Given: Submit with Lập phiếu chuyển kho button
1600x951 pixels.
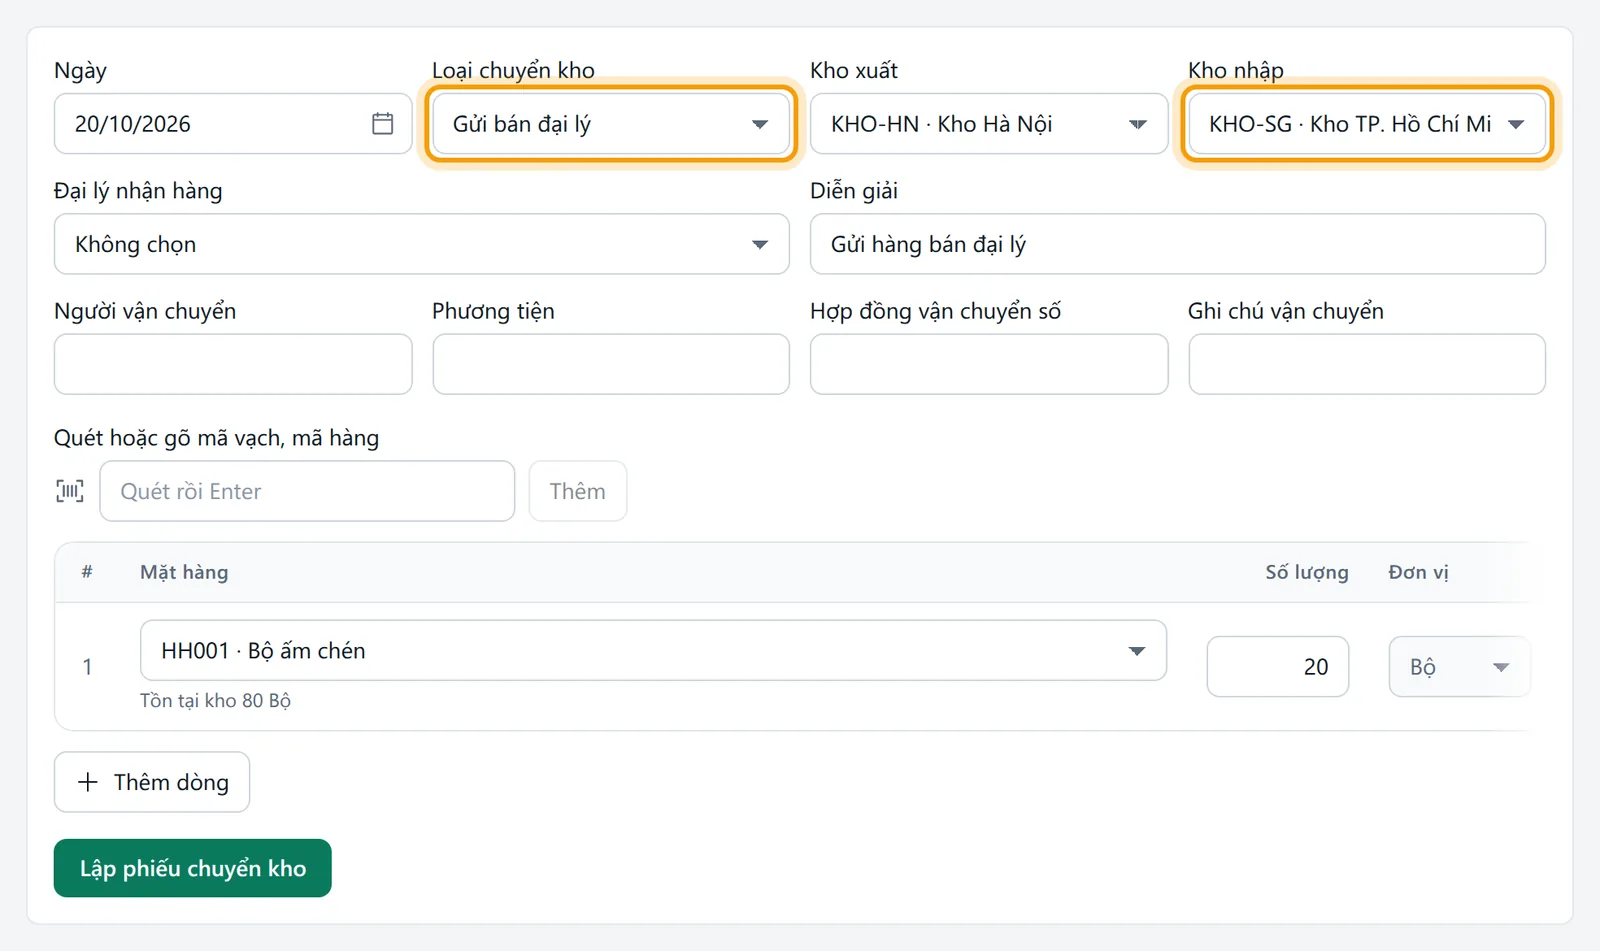Looking at the screenshot, I should pyautogui.click(x=193, y=868).
